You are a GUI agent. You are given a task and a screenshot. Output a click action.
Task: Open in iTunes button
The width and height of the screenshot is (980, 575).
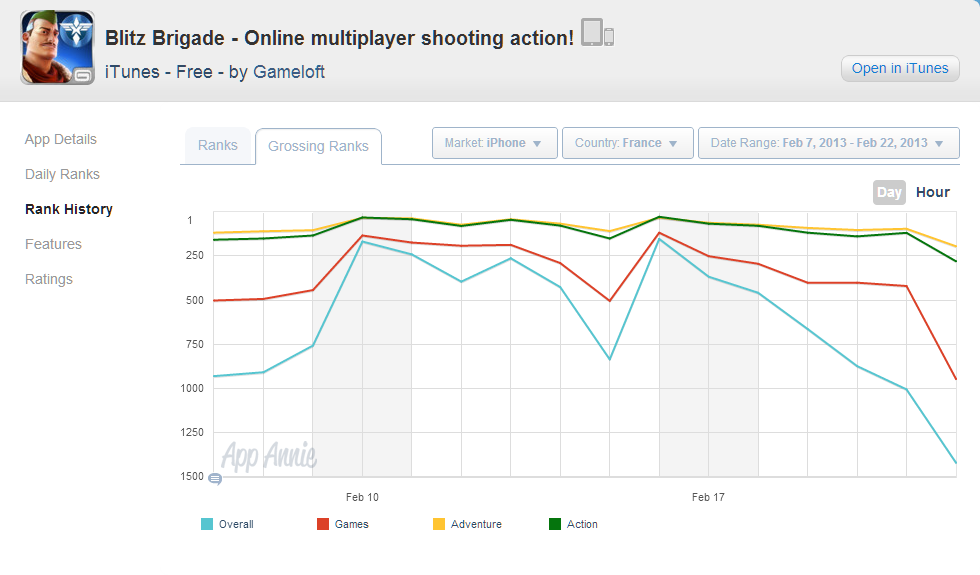[x=900, y=69]
